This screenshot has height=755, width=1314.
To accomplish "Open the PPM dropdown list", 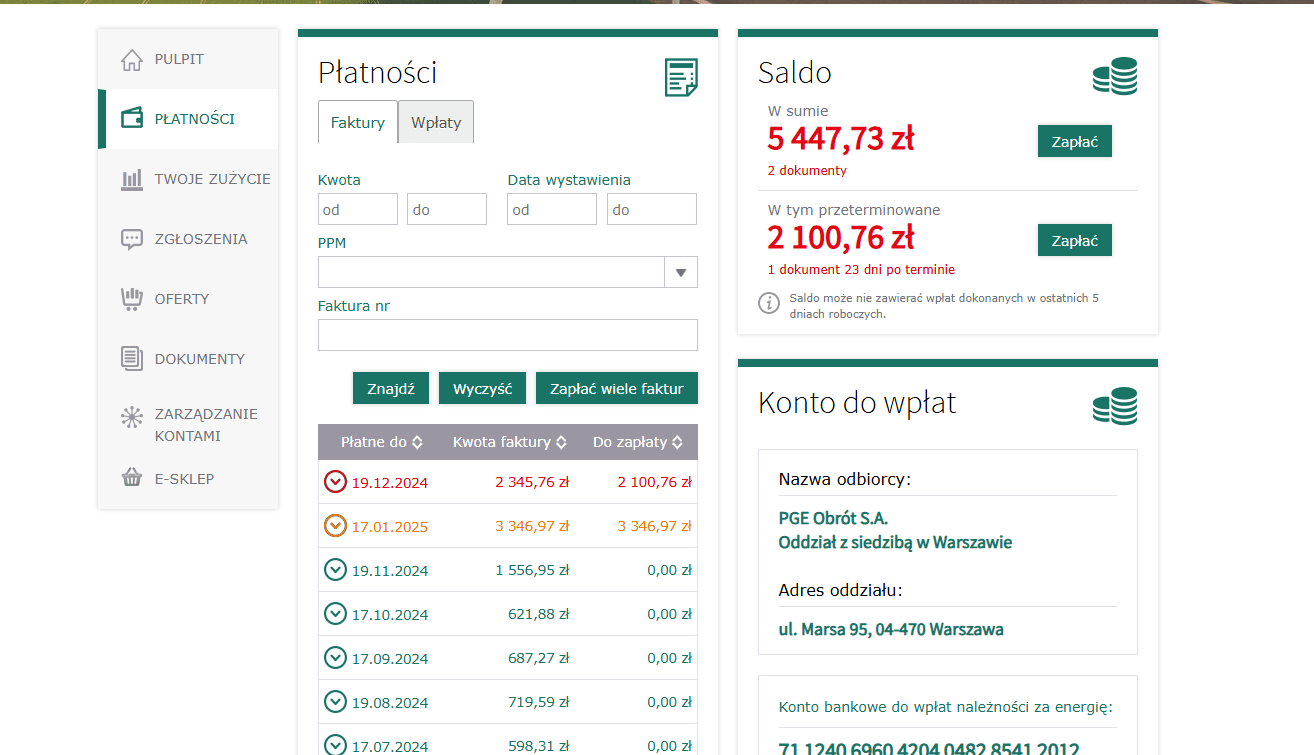I will 681,272.
